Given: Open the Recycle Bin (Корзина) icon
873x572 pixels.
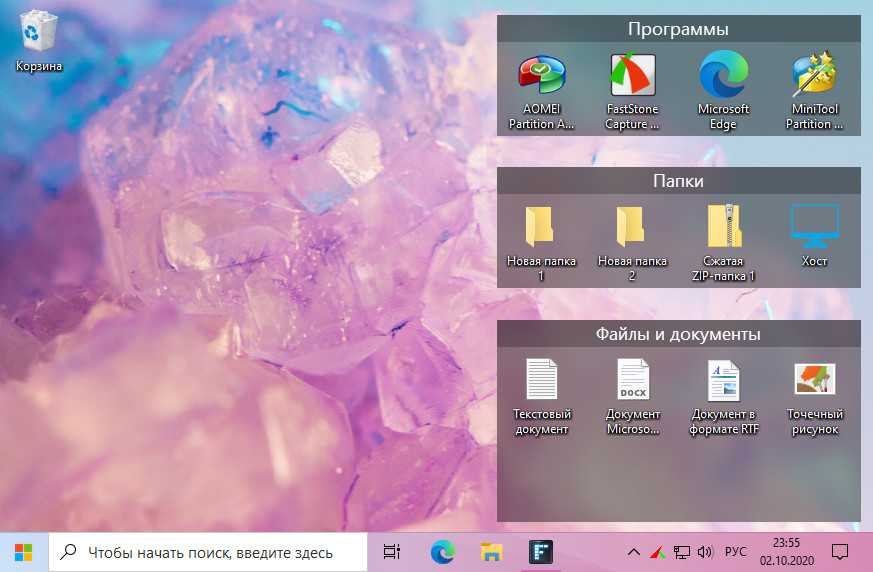Looking at the screenshot, I should pos(38,35).
